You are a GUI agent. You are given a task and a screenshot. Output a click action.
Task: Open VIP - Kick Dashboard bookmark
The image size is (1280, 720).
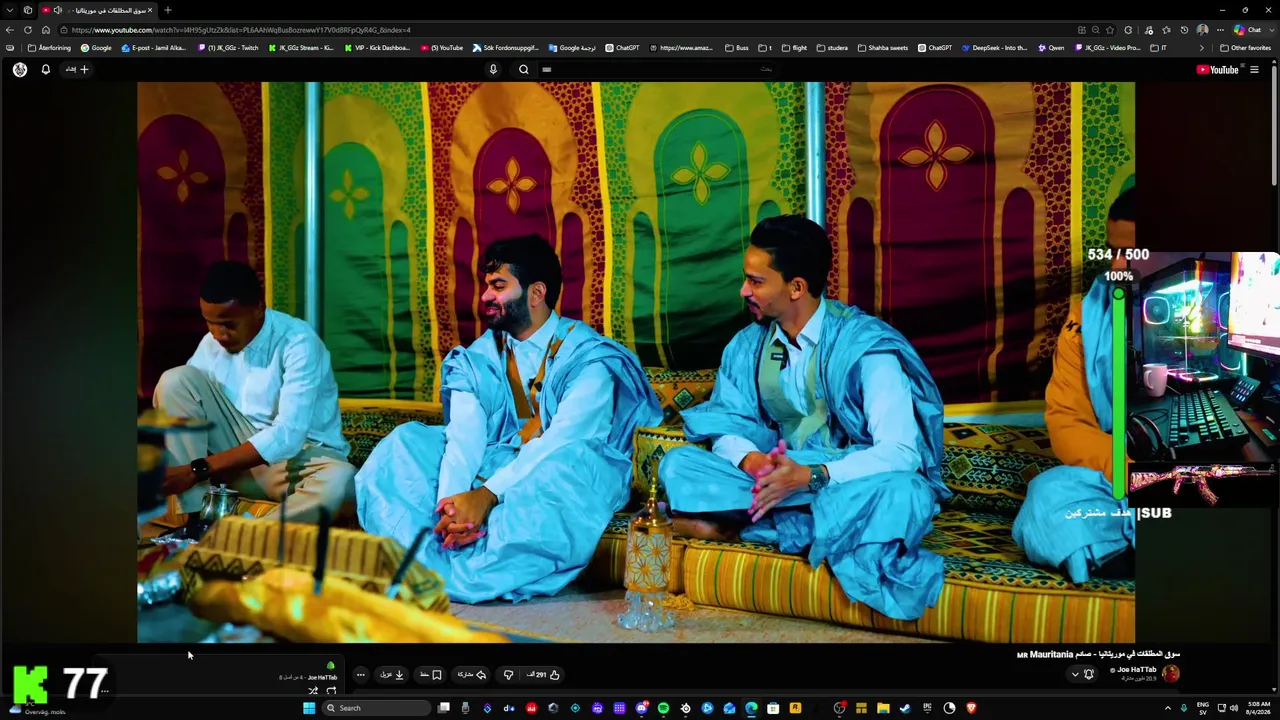tap(377, 48)
